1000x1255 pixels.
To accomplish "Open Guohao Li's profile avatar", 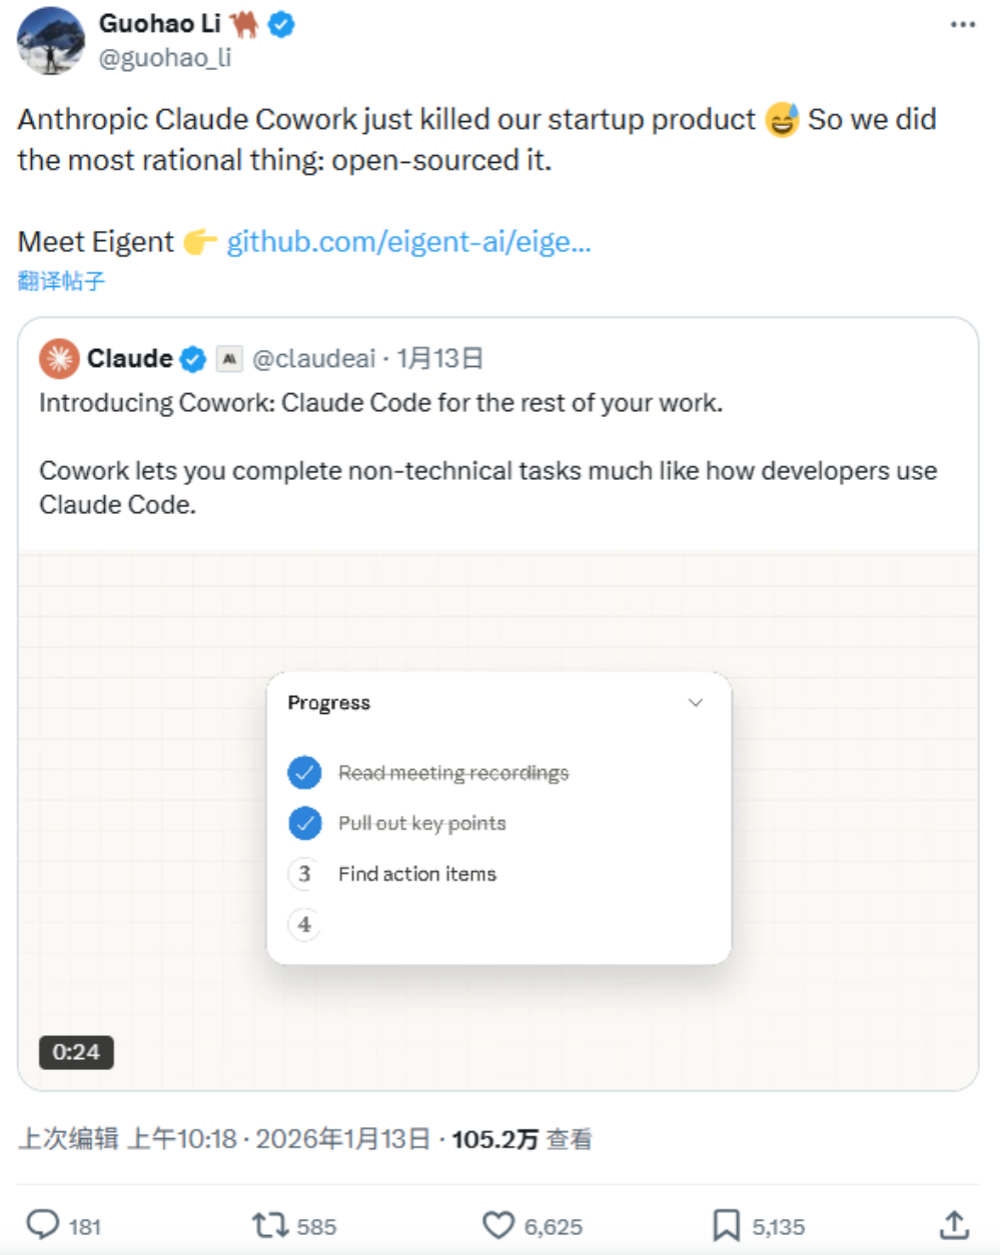I will pos(51,42).
